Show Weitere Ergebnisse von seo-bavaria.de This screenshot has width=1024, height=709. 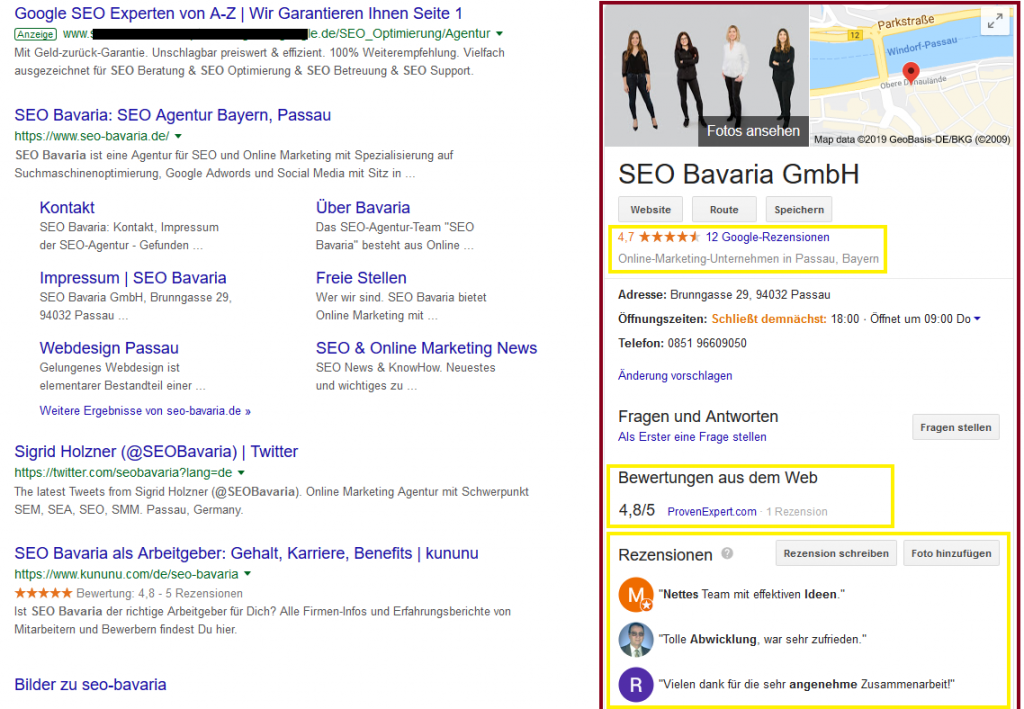(x=145, y=411)
